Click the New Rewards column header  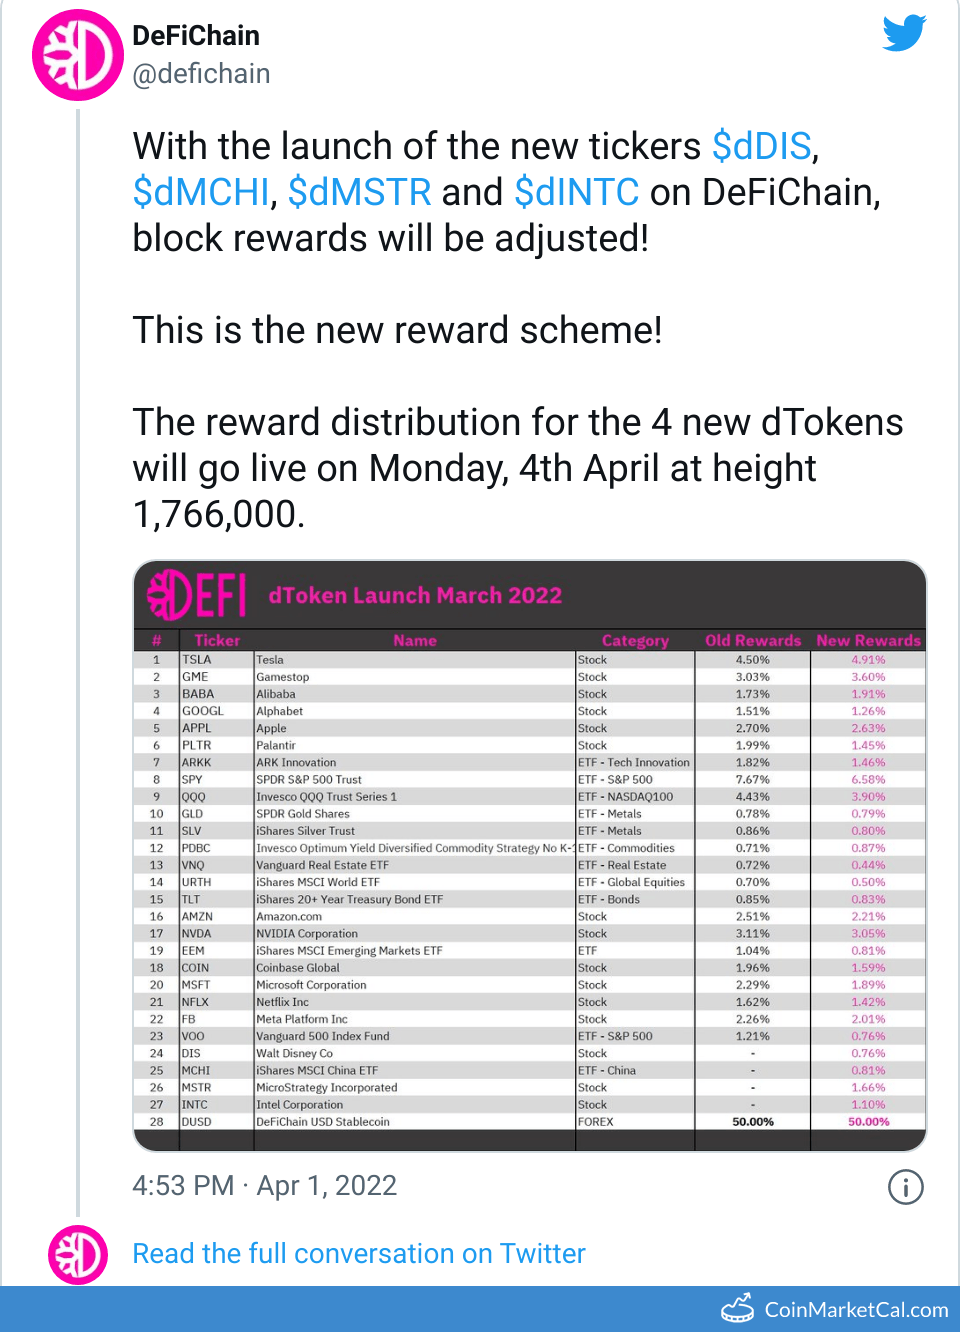point(868,641)
